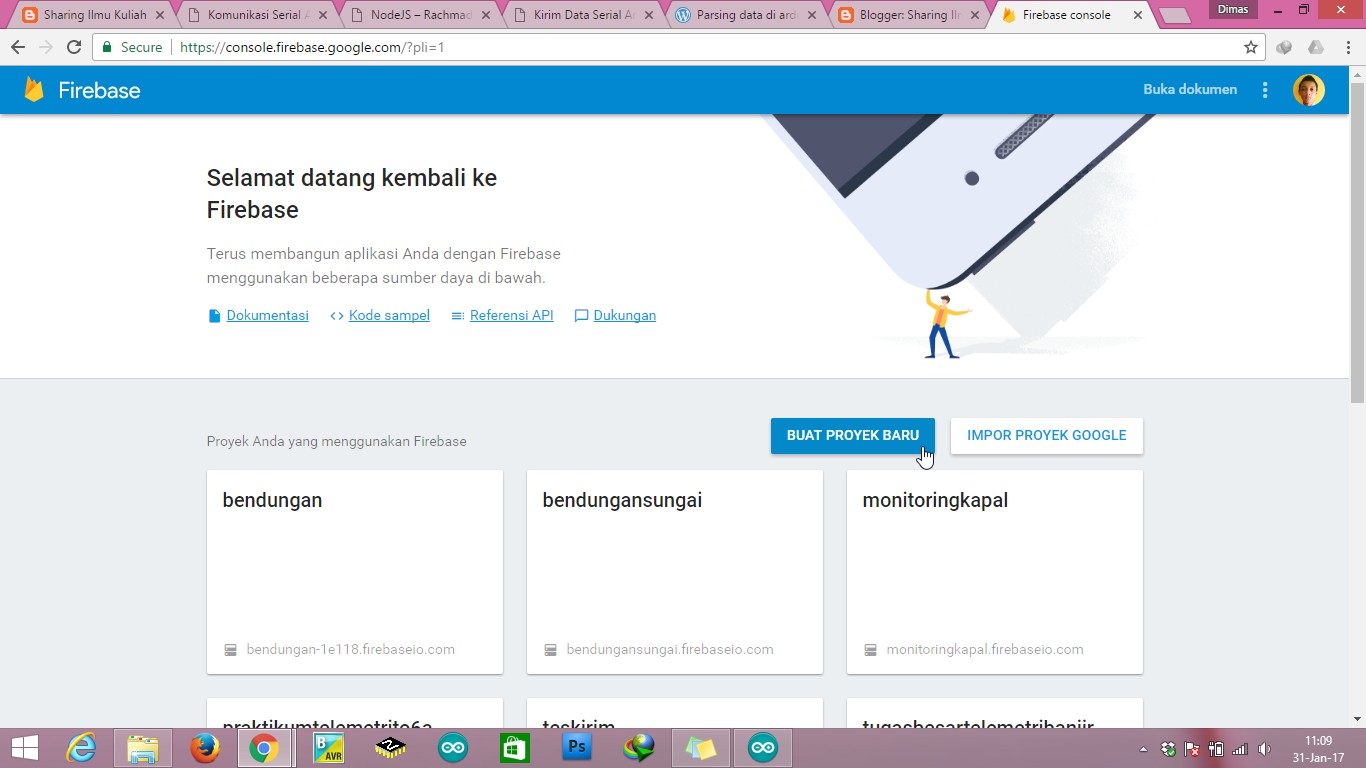The image size is (1366, 768).
Task: Click the Dimas Chrome profile button
Action: [x=1233, y=10]
